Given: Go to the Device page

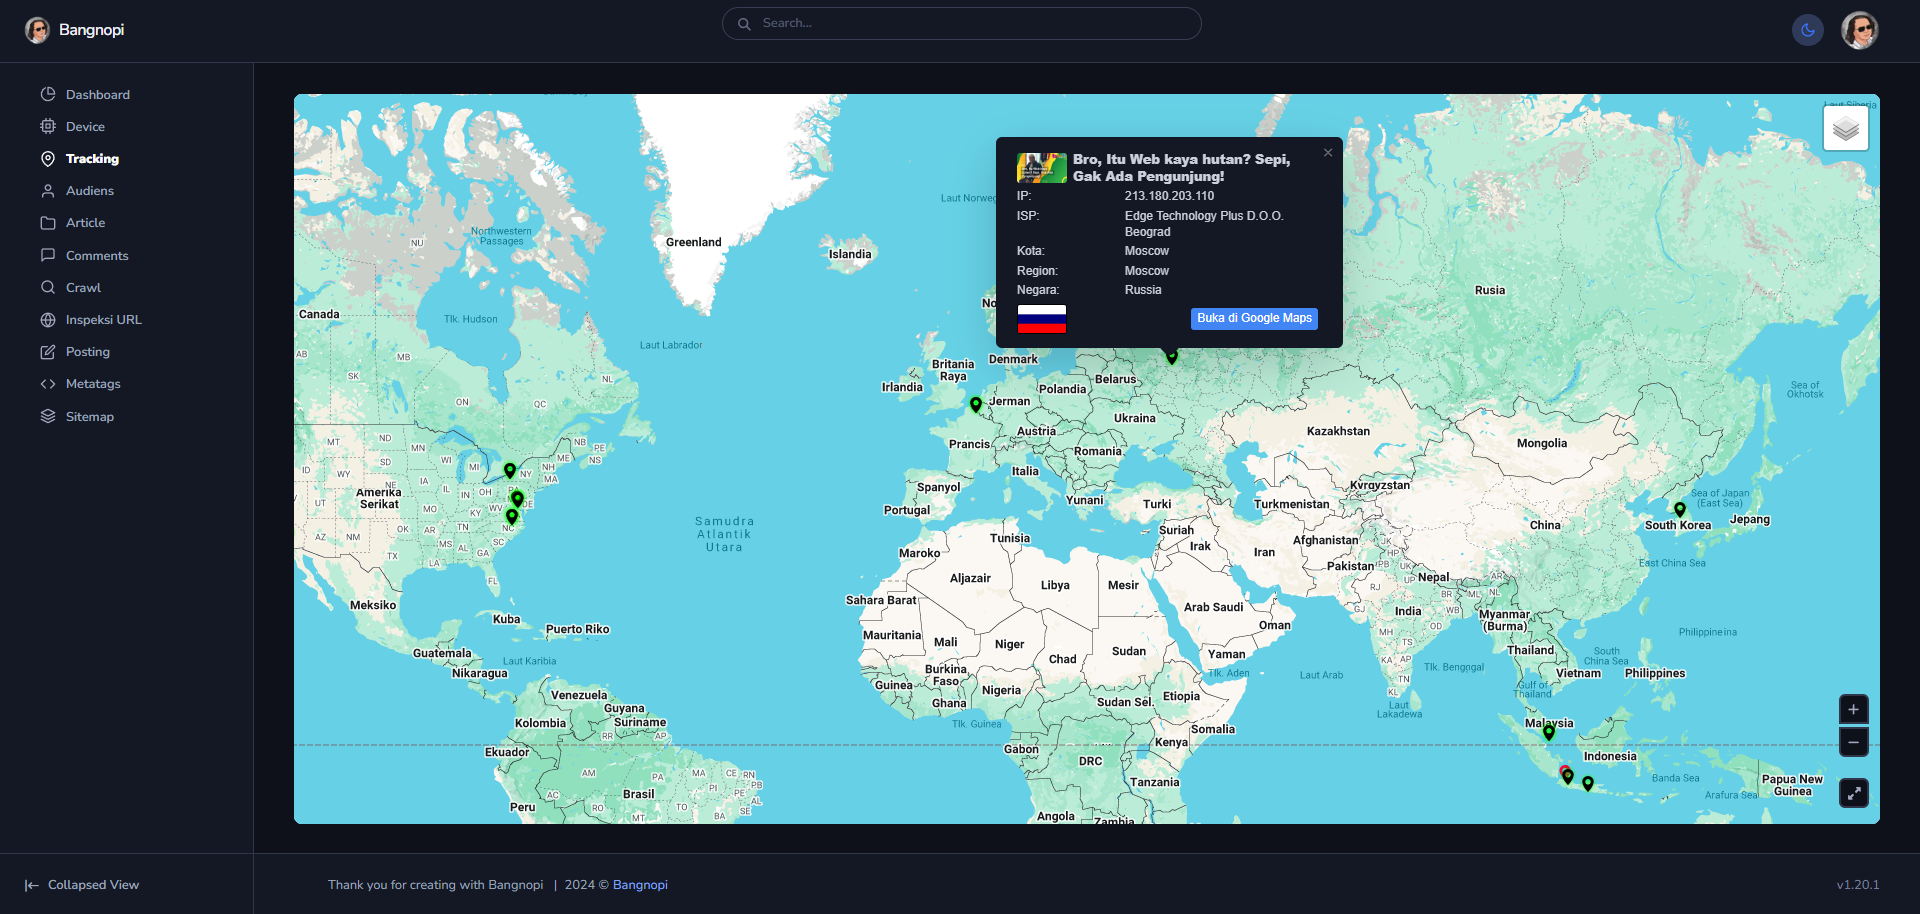Looking at the screenshot, I should [x=85, y=126].
